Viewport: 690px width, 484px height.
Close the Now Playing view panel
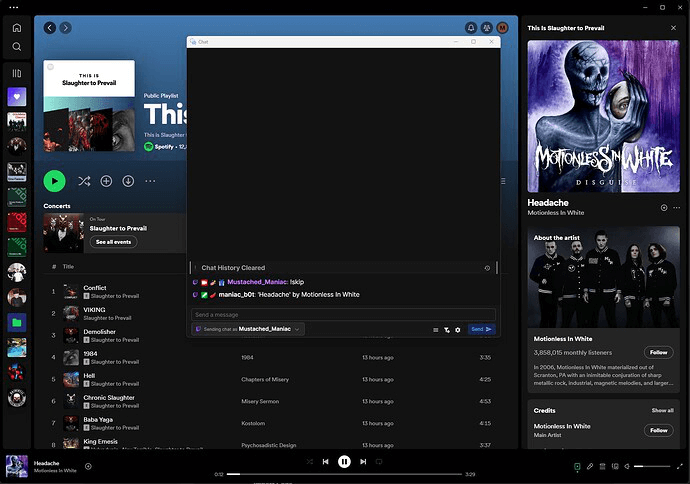coord(673,28)
